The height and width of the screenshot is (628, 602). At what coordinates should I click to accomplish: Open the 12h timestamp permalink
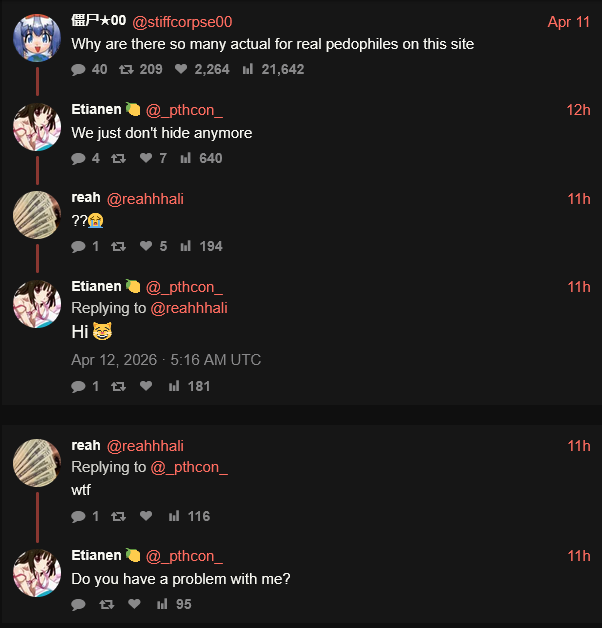click(578, 110)
